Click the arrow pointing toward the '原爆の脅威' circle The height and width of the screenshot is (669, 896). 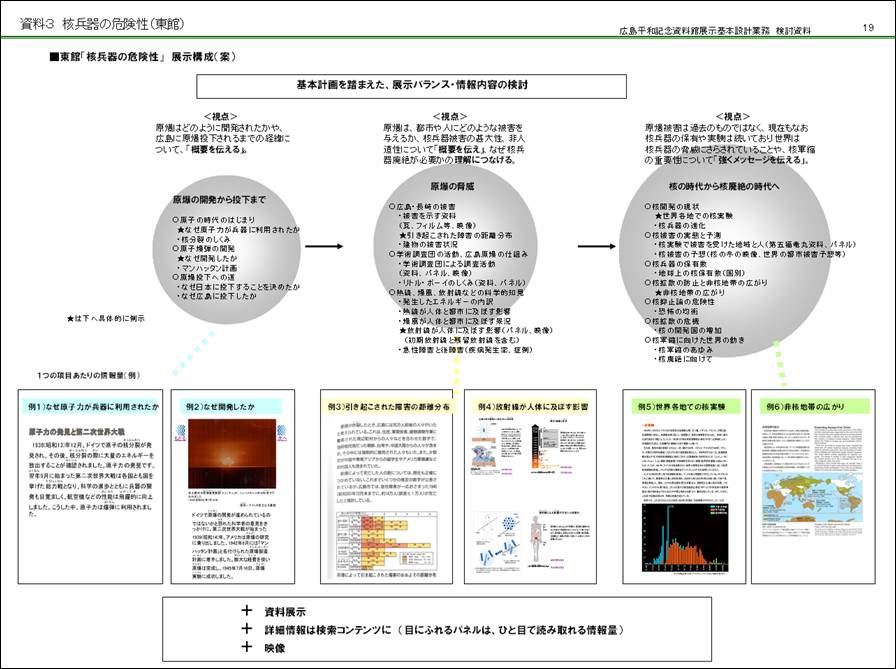tap(324, 246)
